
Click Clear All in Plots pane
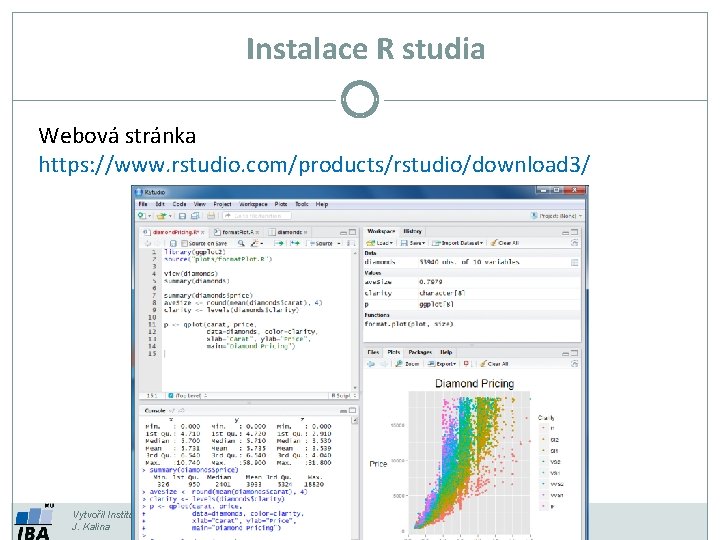(494, 364)
